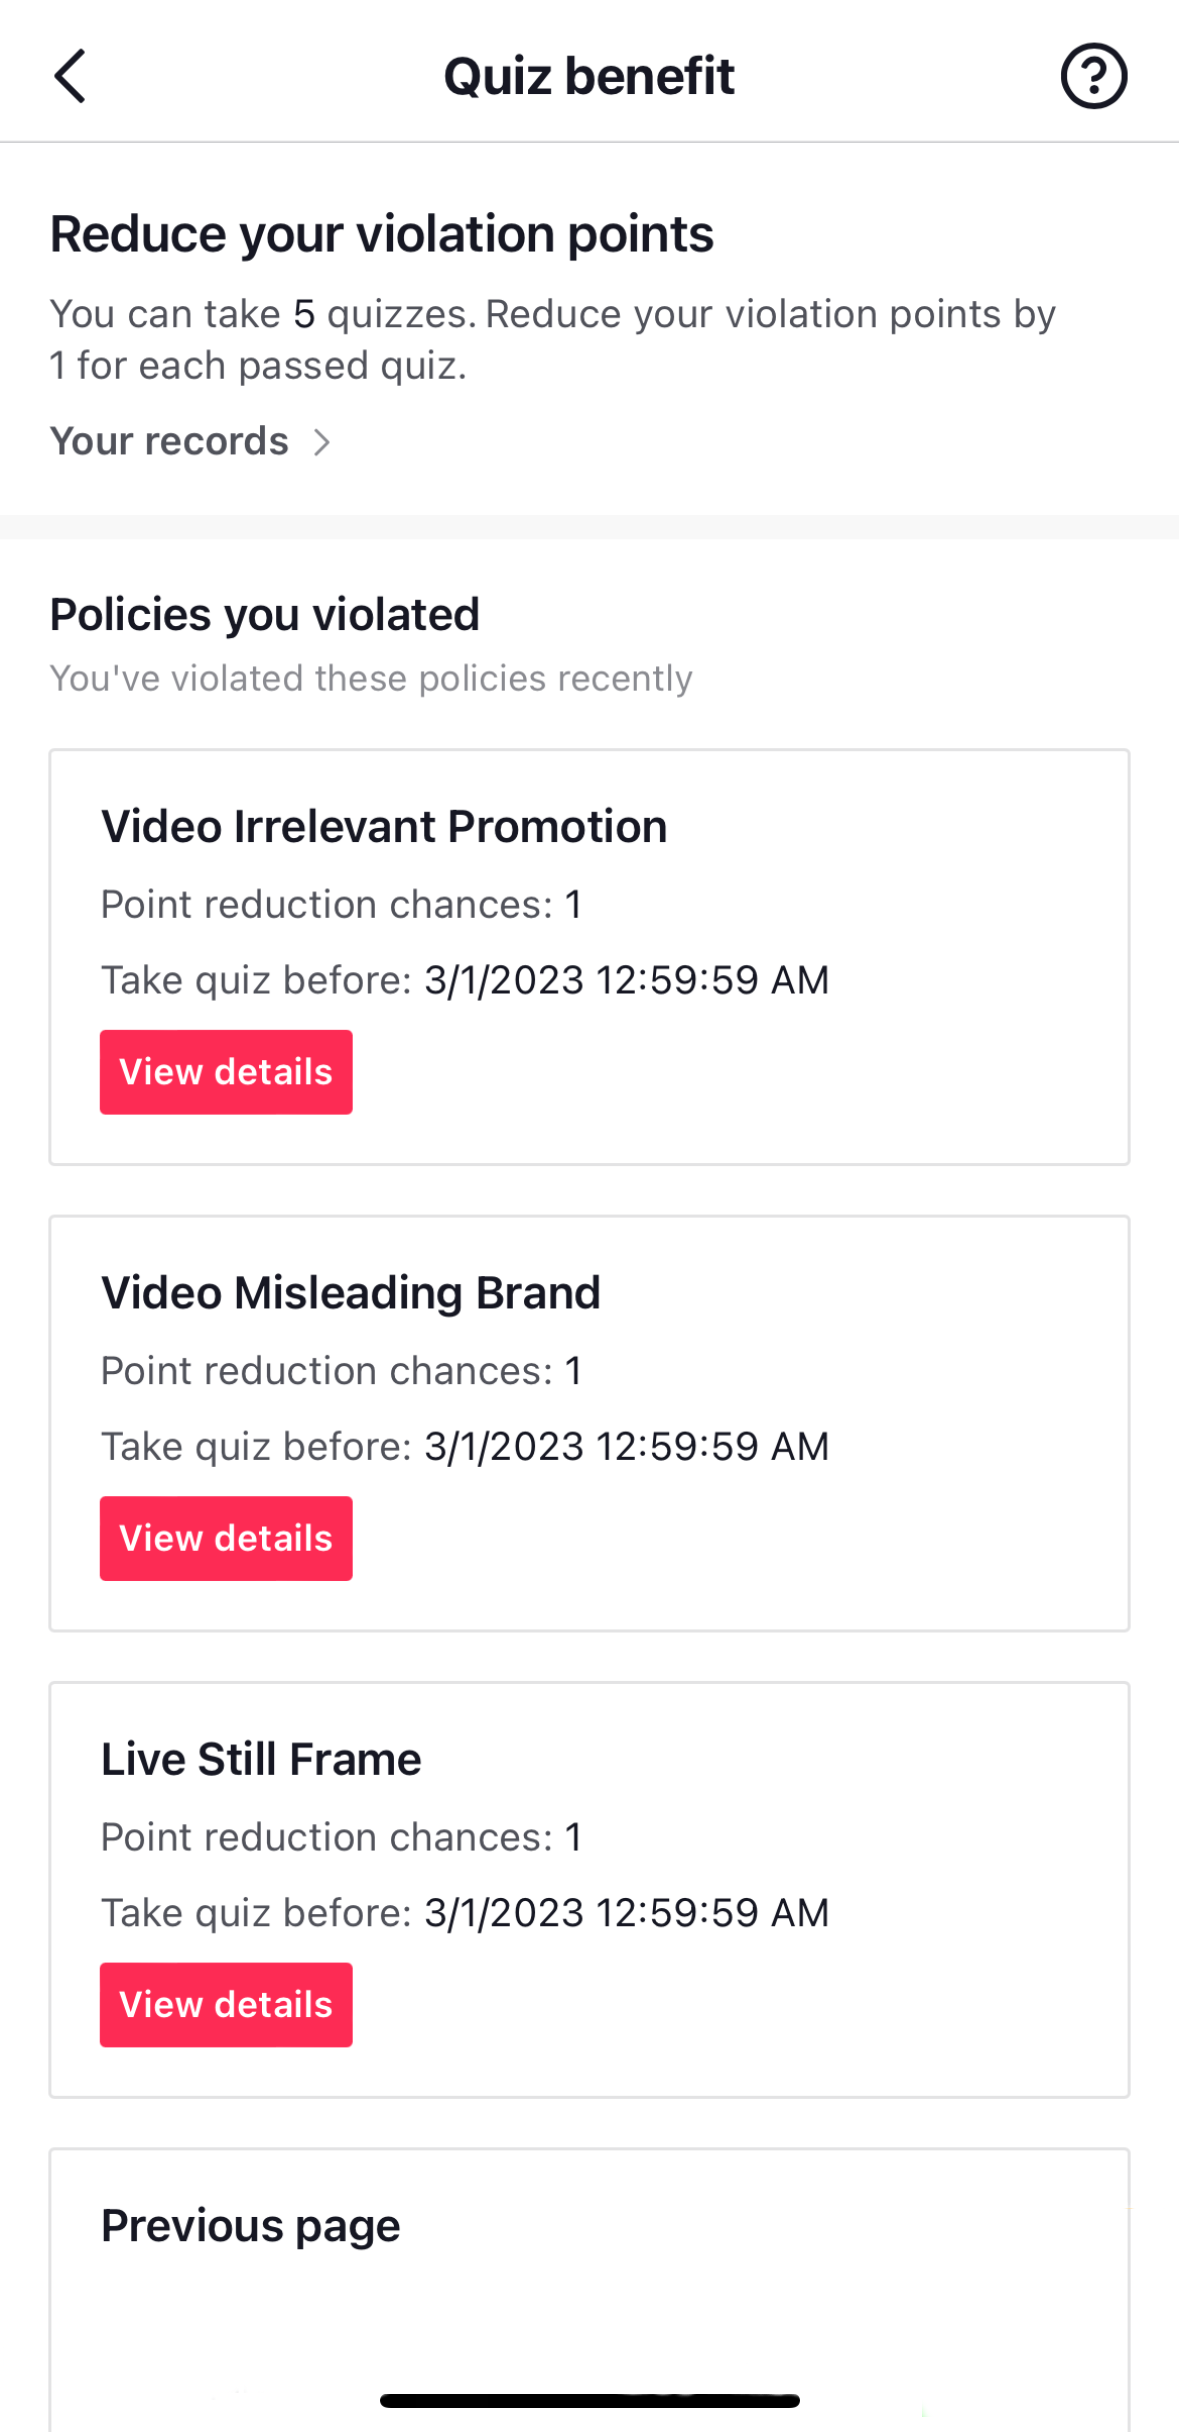This screenshot has width=1179, height=2432.
Task: View details for Video Misleading Brand
Action: [226, 1538]
